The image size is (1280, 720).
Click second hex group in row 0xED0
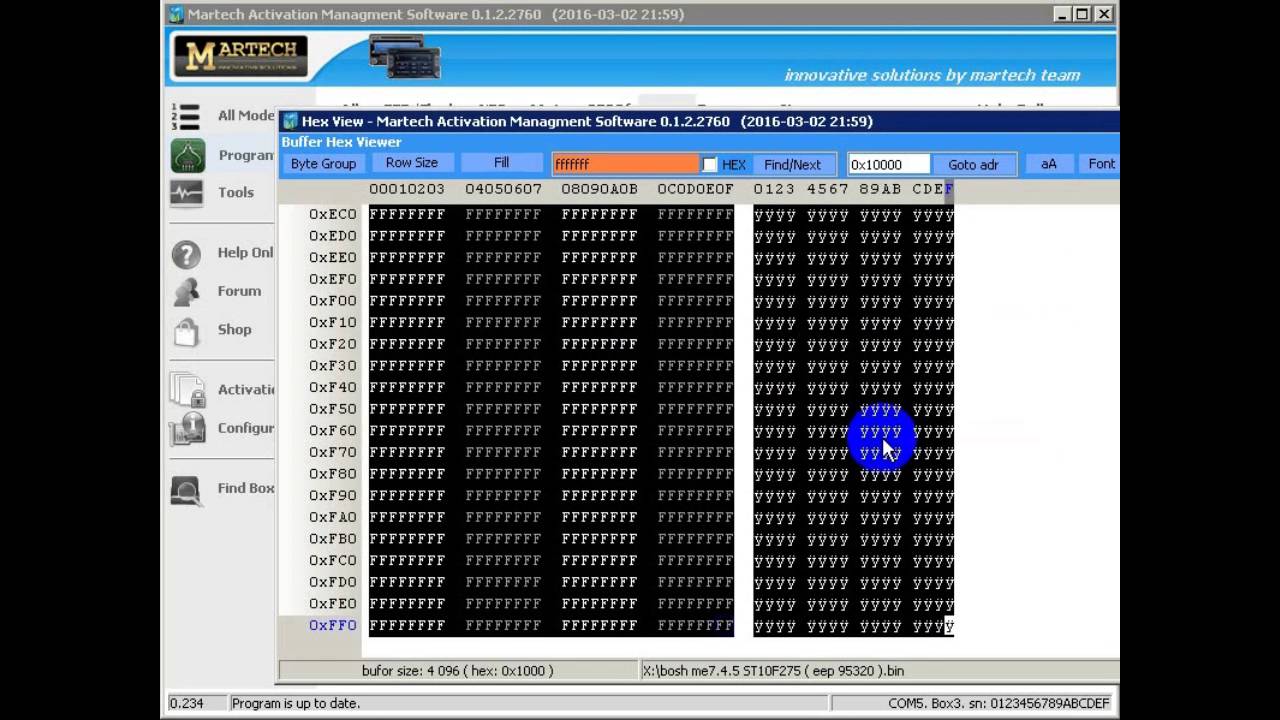click(503, 236)
